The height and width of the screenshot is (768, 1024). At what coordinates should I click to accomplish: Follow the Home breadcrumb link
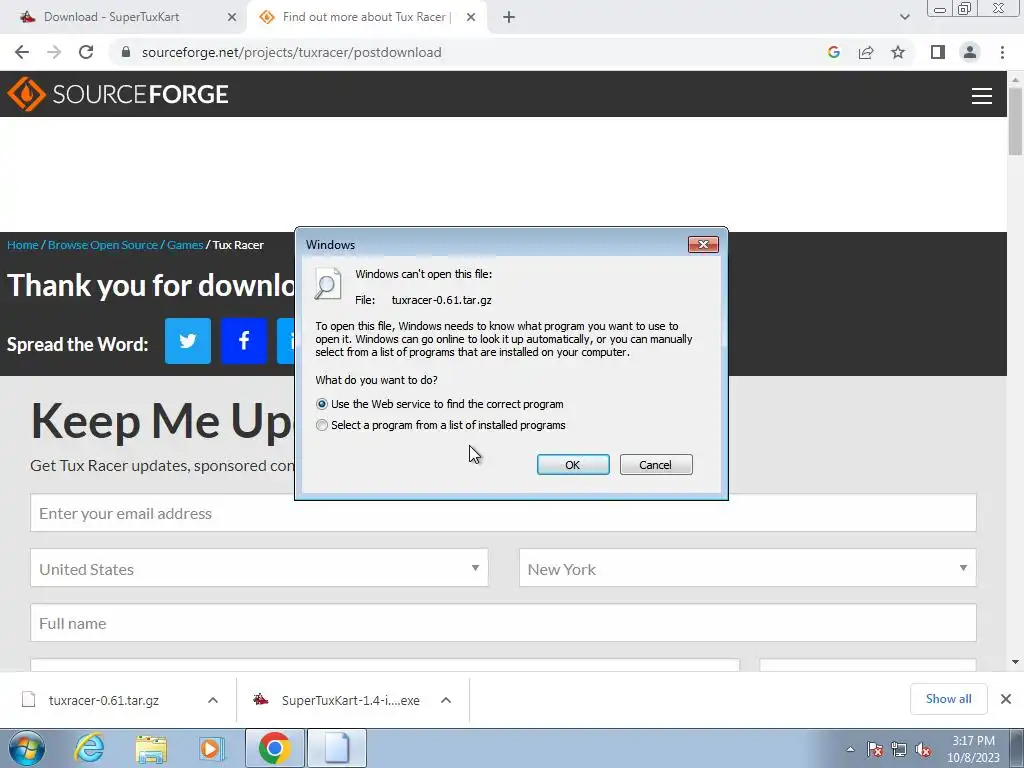(23, 245)
